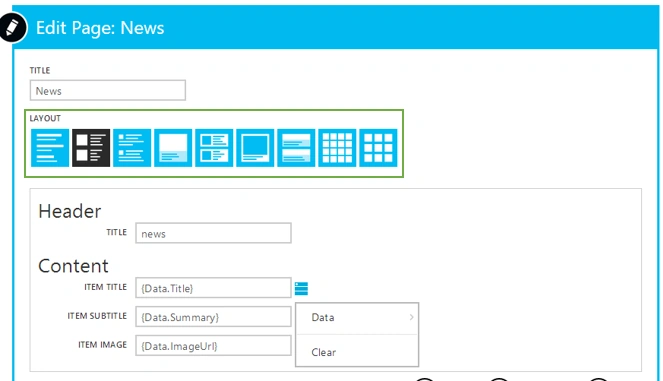
Task: Click the pencil edit icon in header
Action: (x=12, y=27)
